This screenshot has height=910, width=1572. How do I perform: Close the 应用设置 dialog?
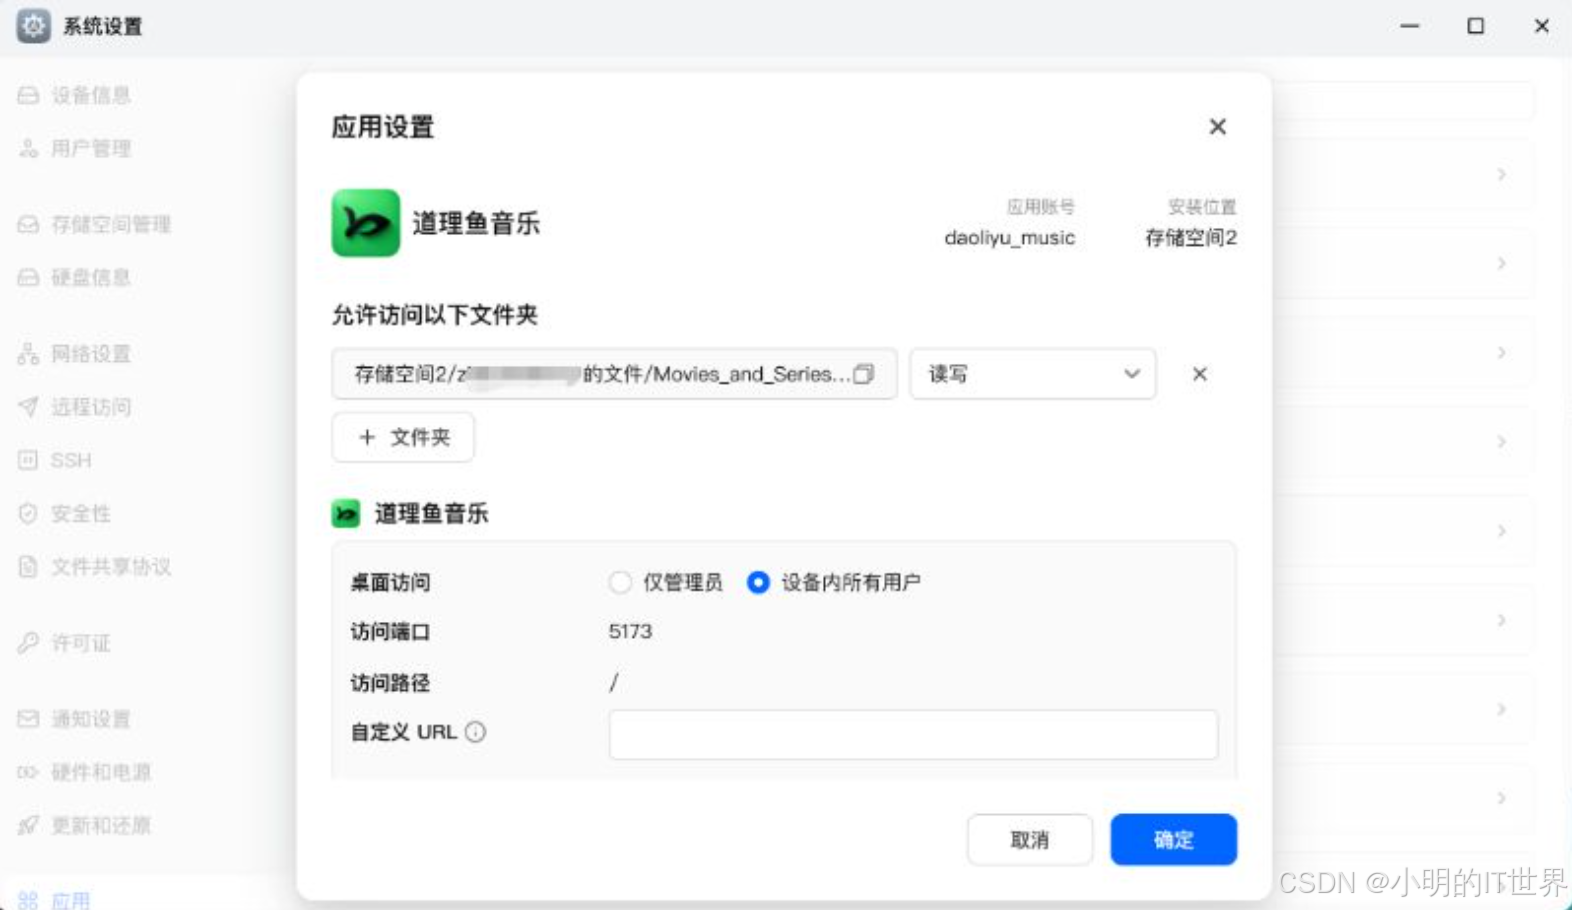1217,127
